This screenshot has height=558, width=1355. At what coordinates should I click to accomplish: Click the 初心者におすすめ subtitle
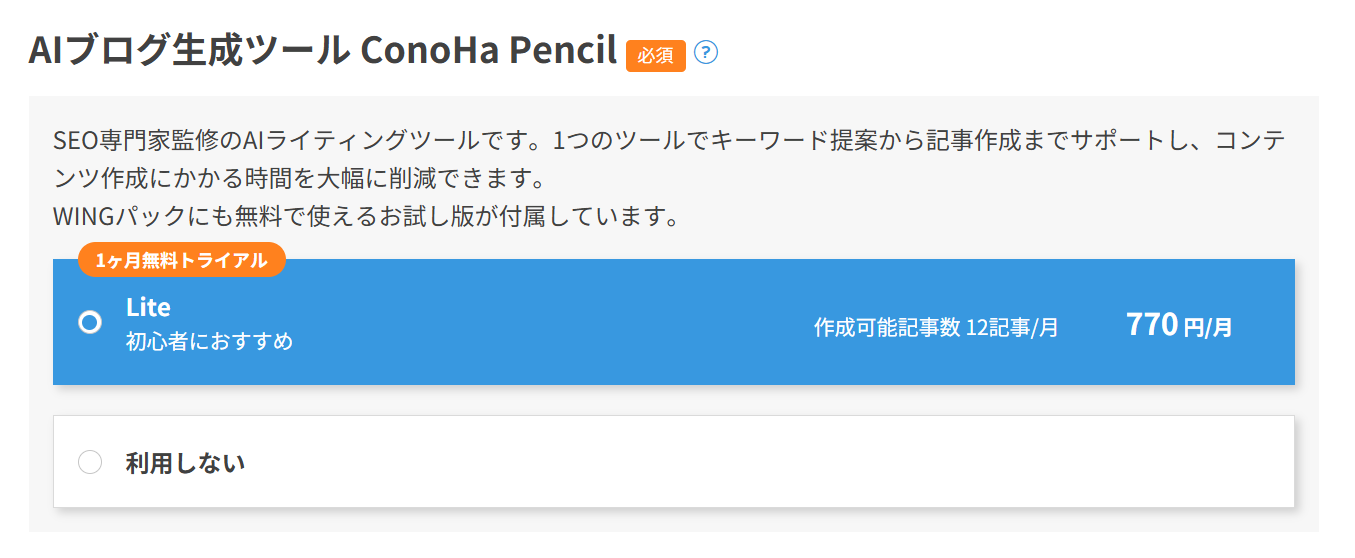pos(209,341)
